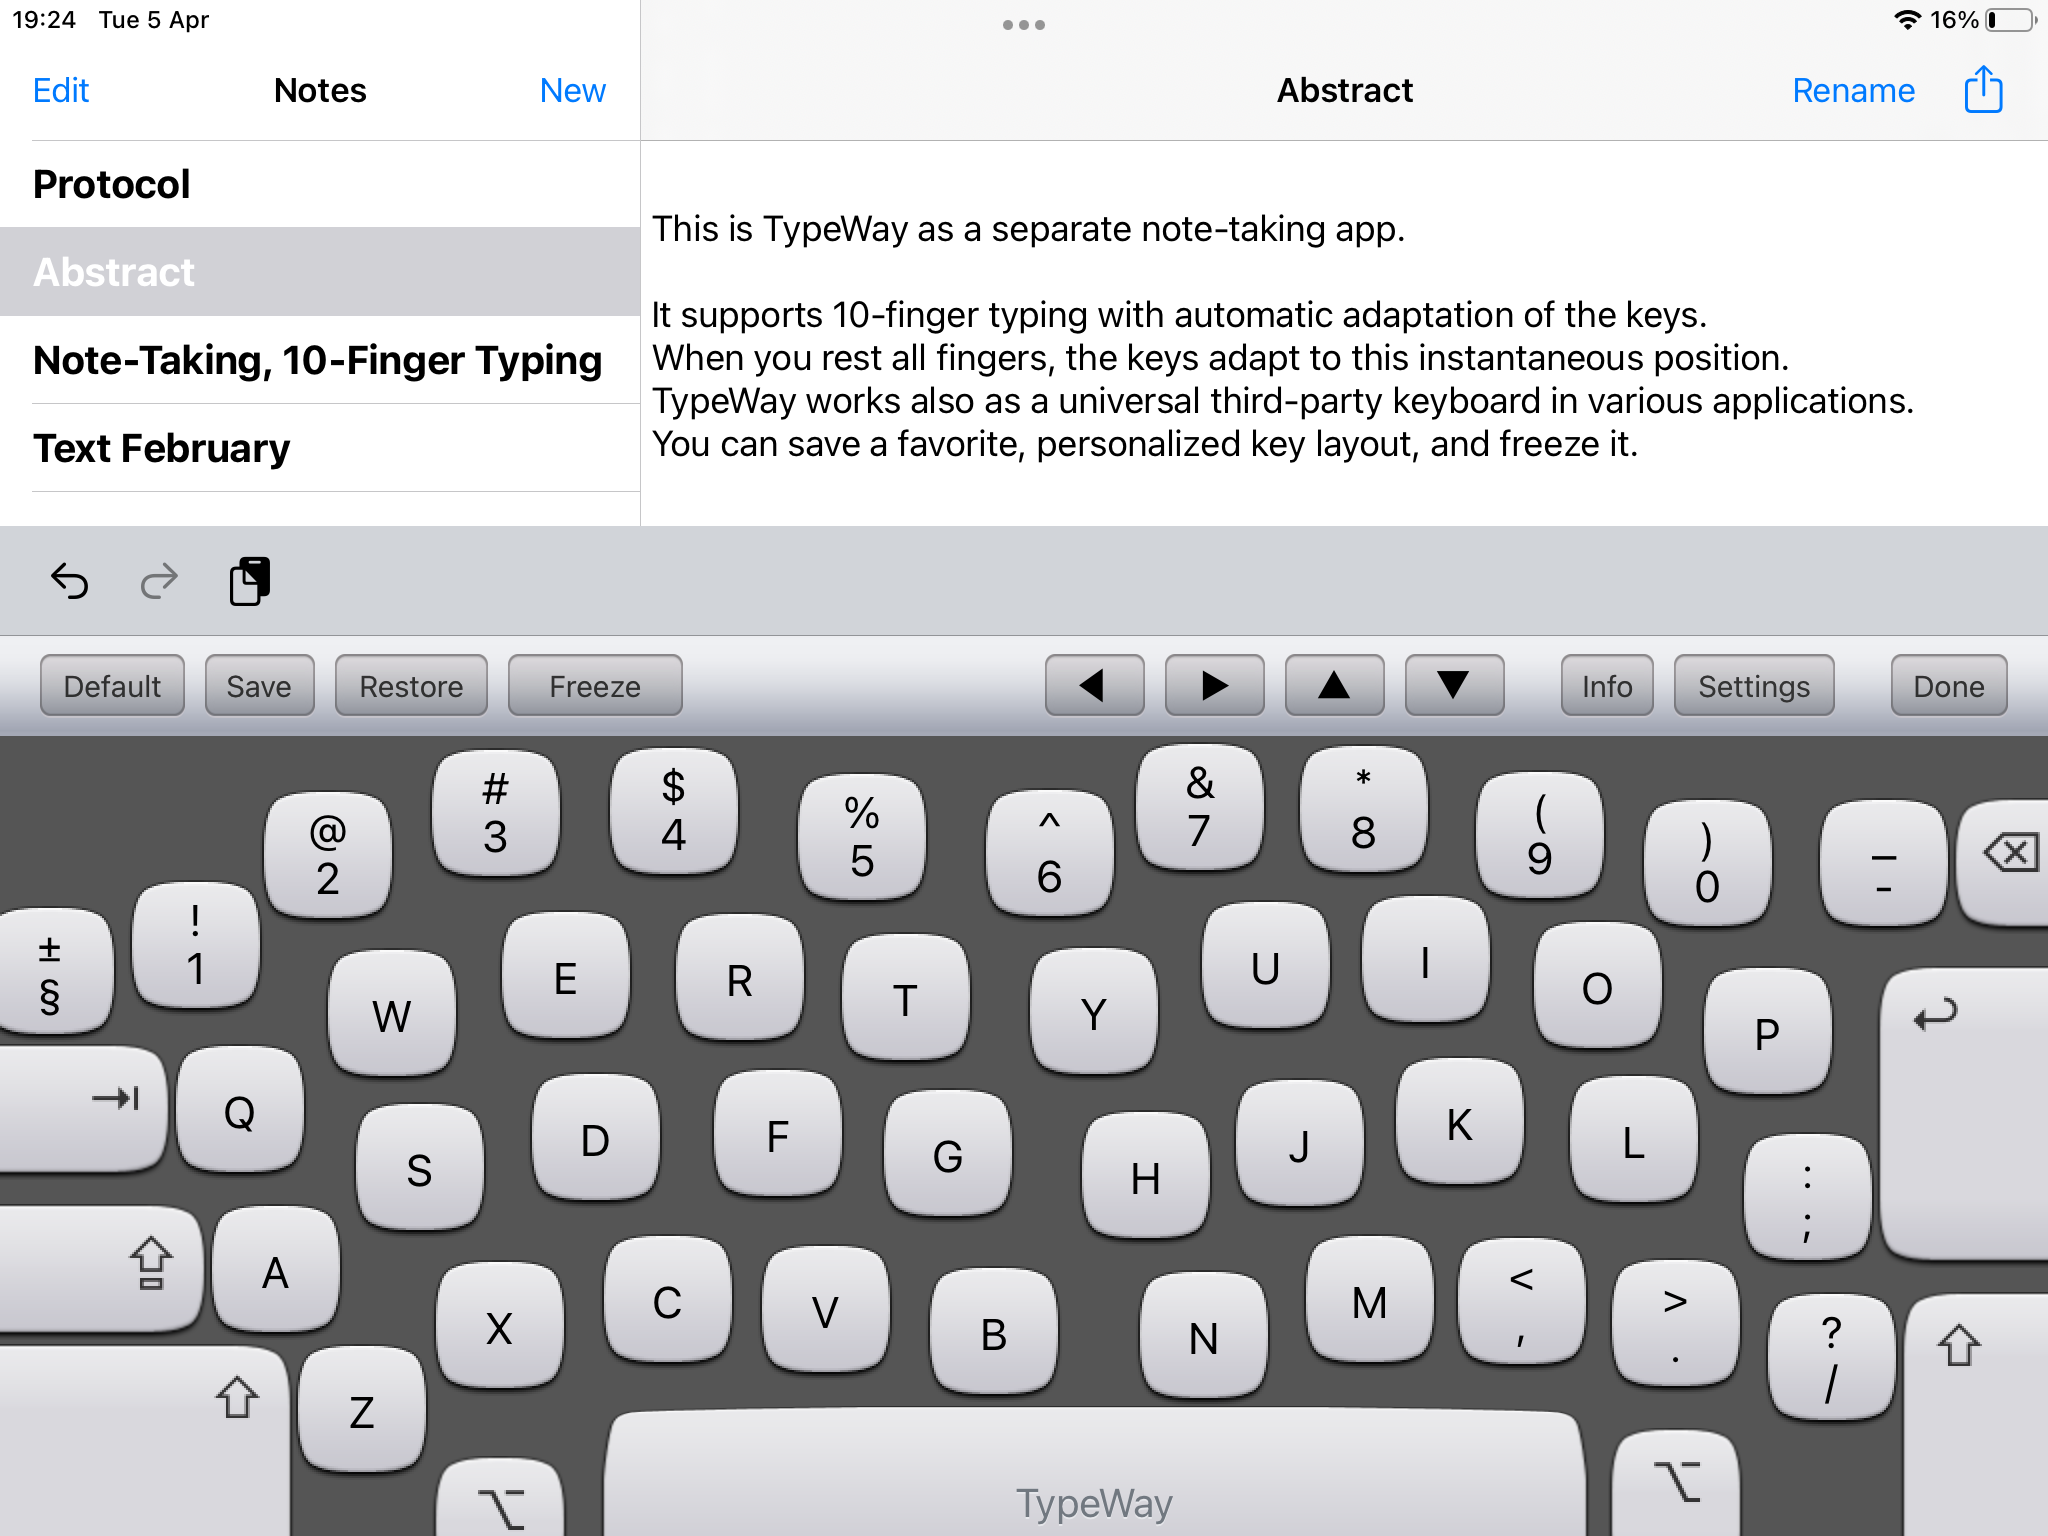
Task: Freeze the keyboard layout
Action: pyautogui.click(x=595, y=686)
